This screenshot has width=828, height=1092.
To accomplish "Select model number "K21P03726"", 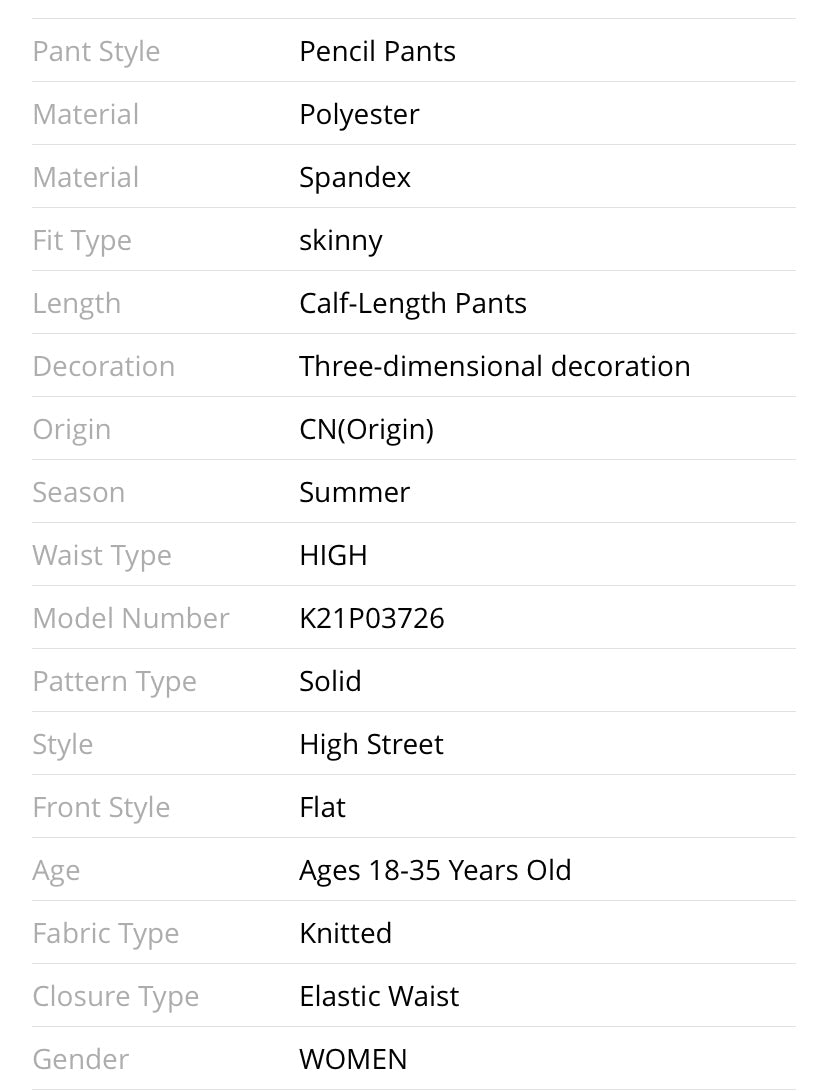I will [371, 618].
